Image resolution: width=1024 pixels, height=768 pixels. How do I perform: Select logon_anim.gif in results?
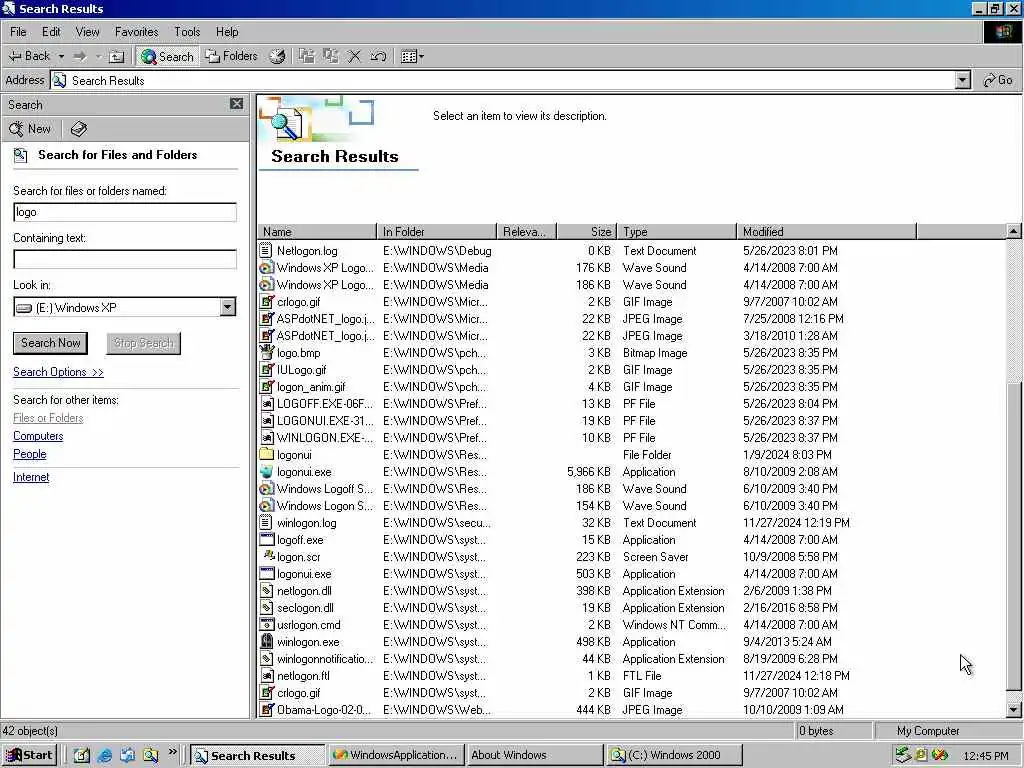coord(311,387)
